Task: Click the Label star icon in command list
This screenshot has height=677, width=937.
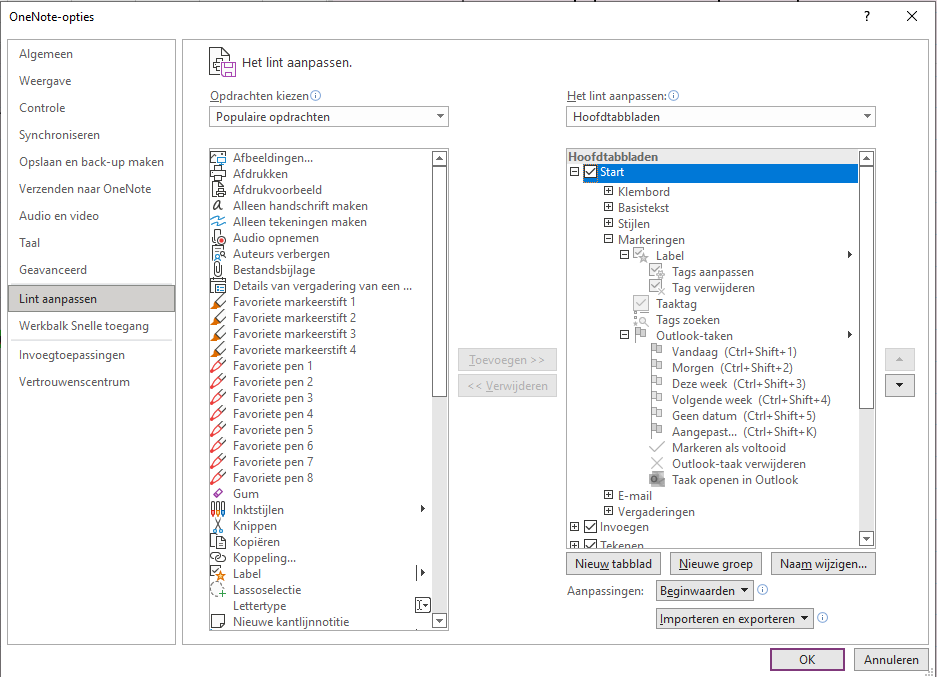Action: pos(218,574)
